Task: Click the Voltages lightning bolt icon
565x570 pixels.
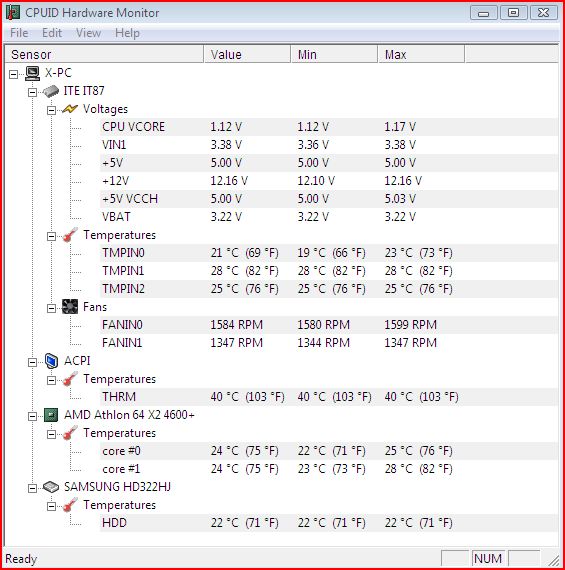Action: [x=70, y=109]
